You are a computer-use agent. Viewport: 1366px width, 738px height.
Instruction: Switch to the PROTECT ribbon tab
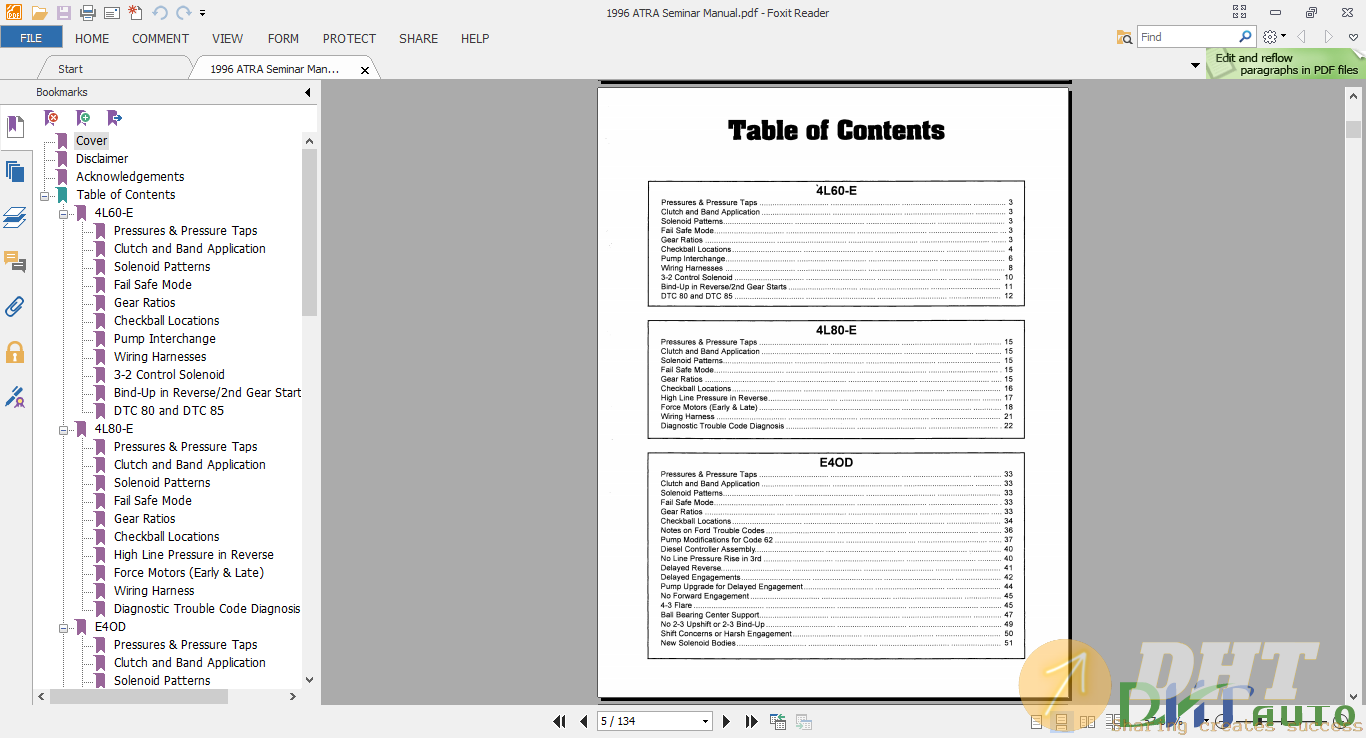[349, 38]
